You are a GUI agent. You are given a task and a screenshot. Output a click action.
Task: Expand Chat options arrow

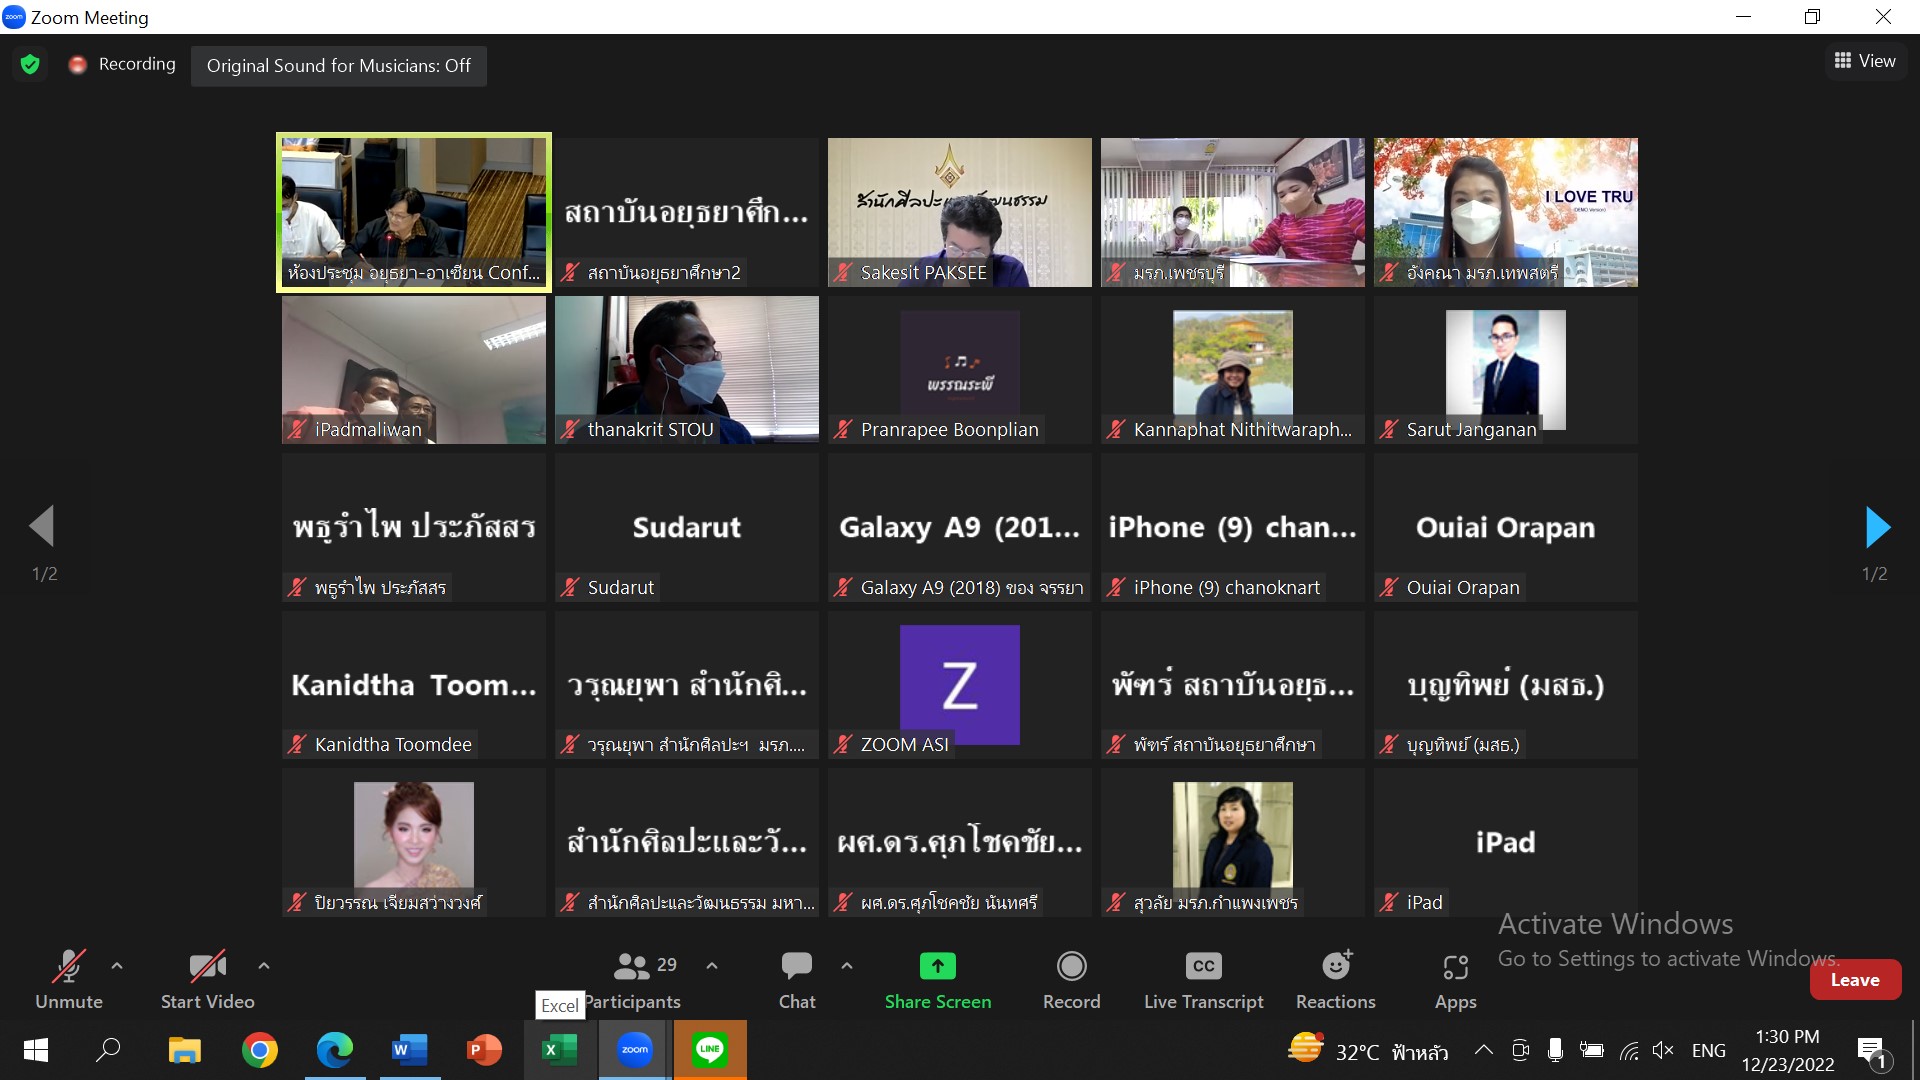(x=847, y=966)
